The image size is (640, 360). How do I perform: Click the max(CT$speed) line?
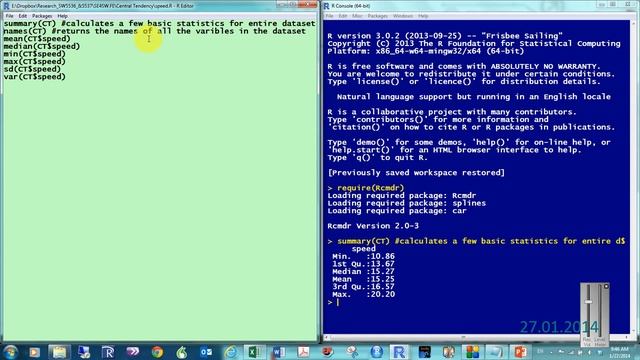click(34, 62)
